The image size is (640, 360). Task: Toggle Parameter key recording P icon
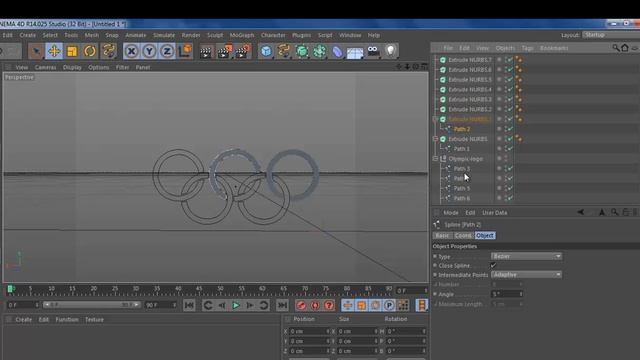[389, 305]
